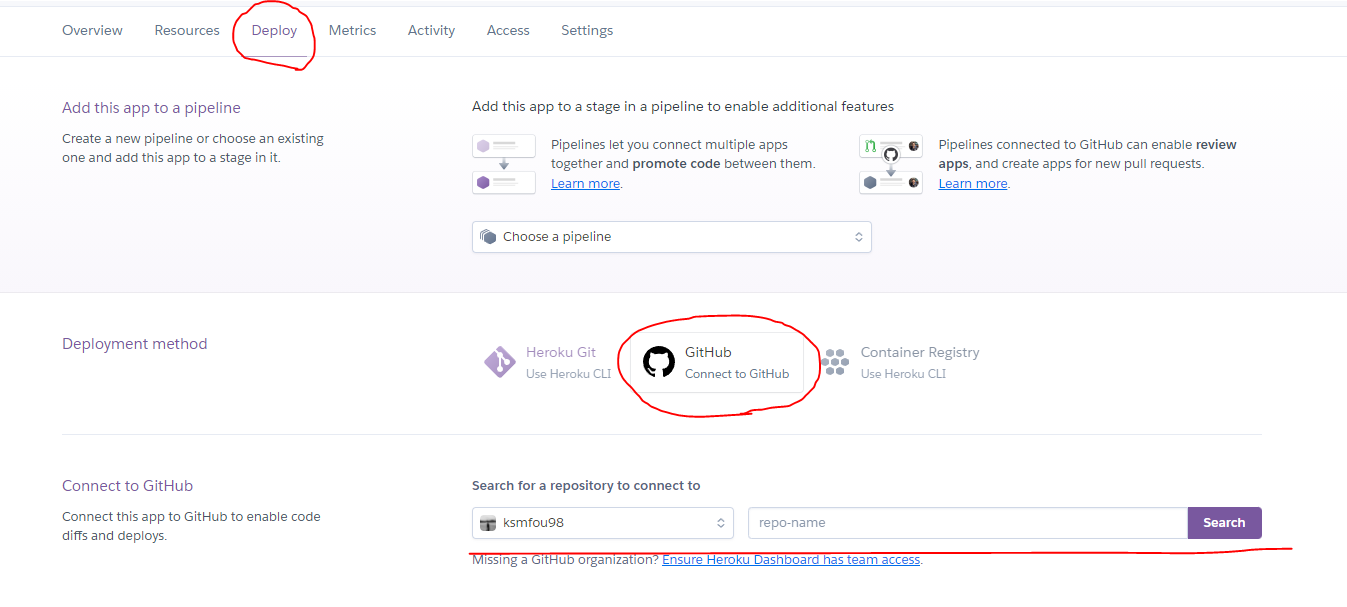Click the Deployment method heading
1347x607 pixels.
coord(135,344)
